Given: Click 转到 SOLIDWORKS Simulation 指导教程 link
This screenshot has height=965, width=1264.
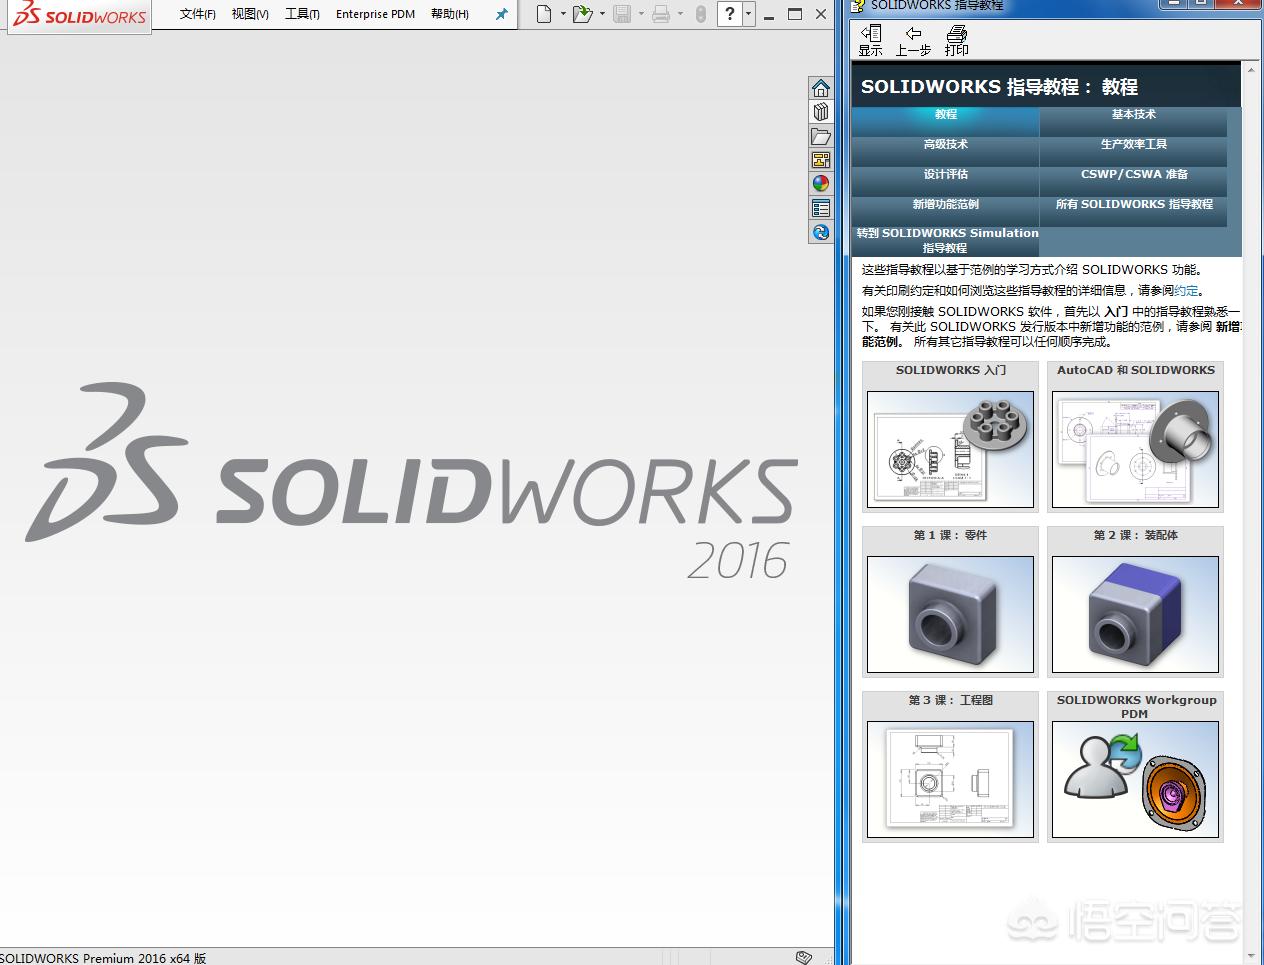Looking at the screenshot, I should point(946,240).
